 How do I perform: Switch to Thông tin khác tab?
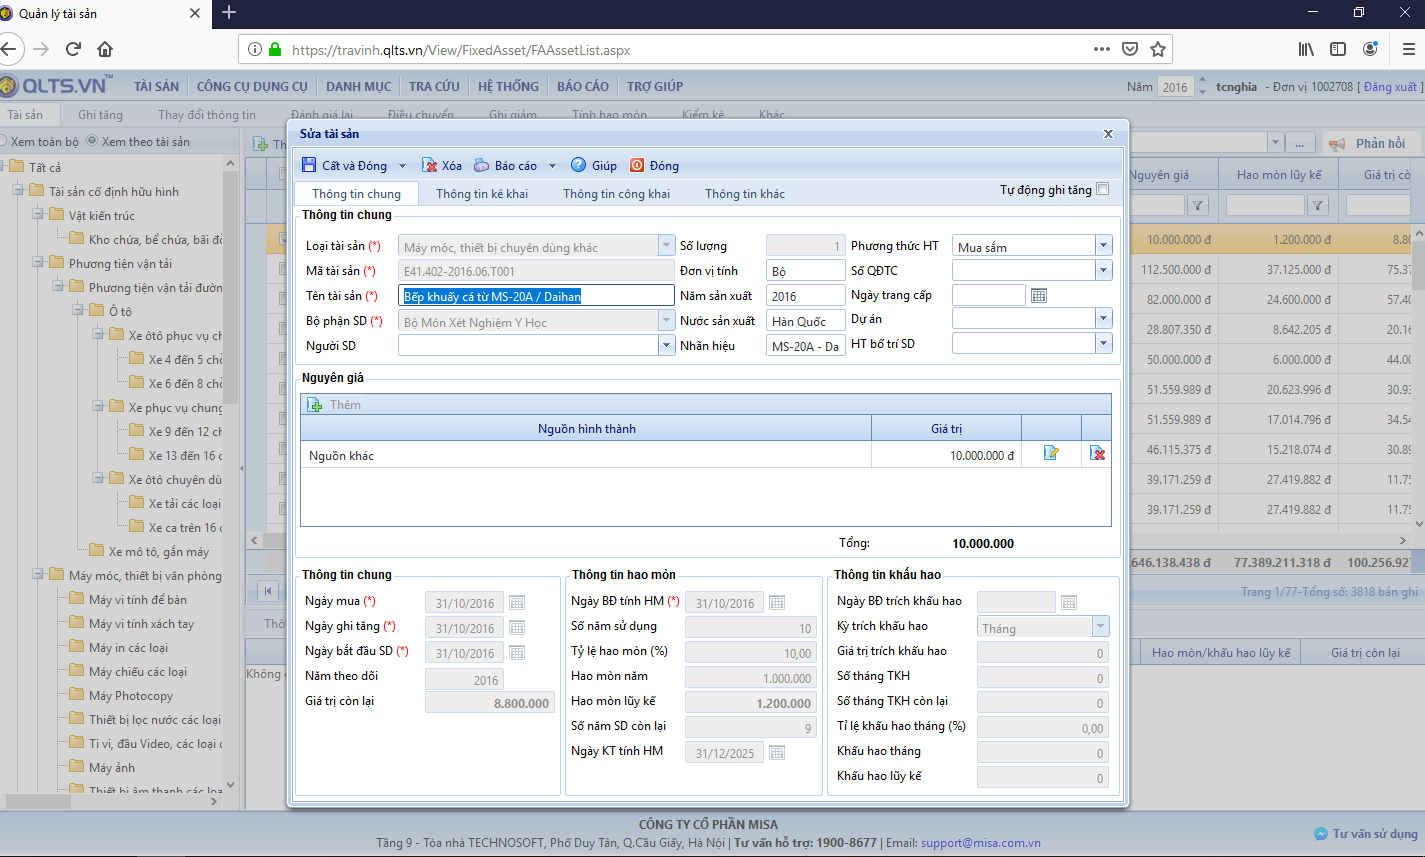coord(745,194)
